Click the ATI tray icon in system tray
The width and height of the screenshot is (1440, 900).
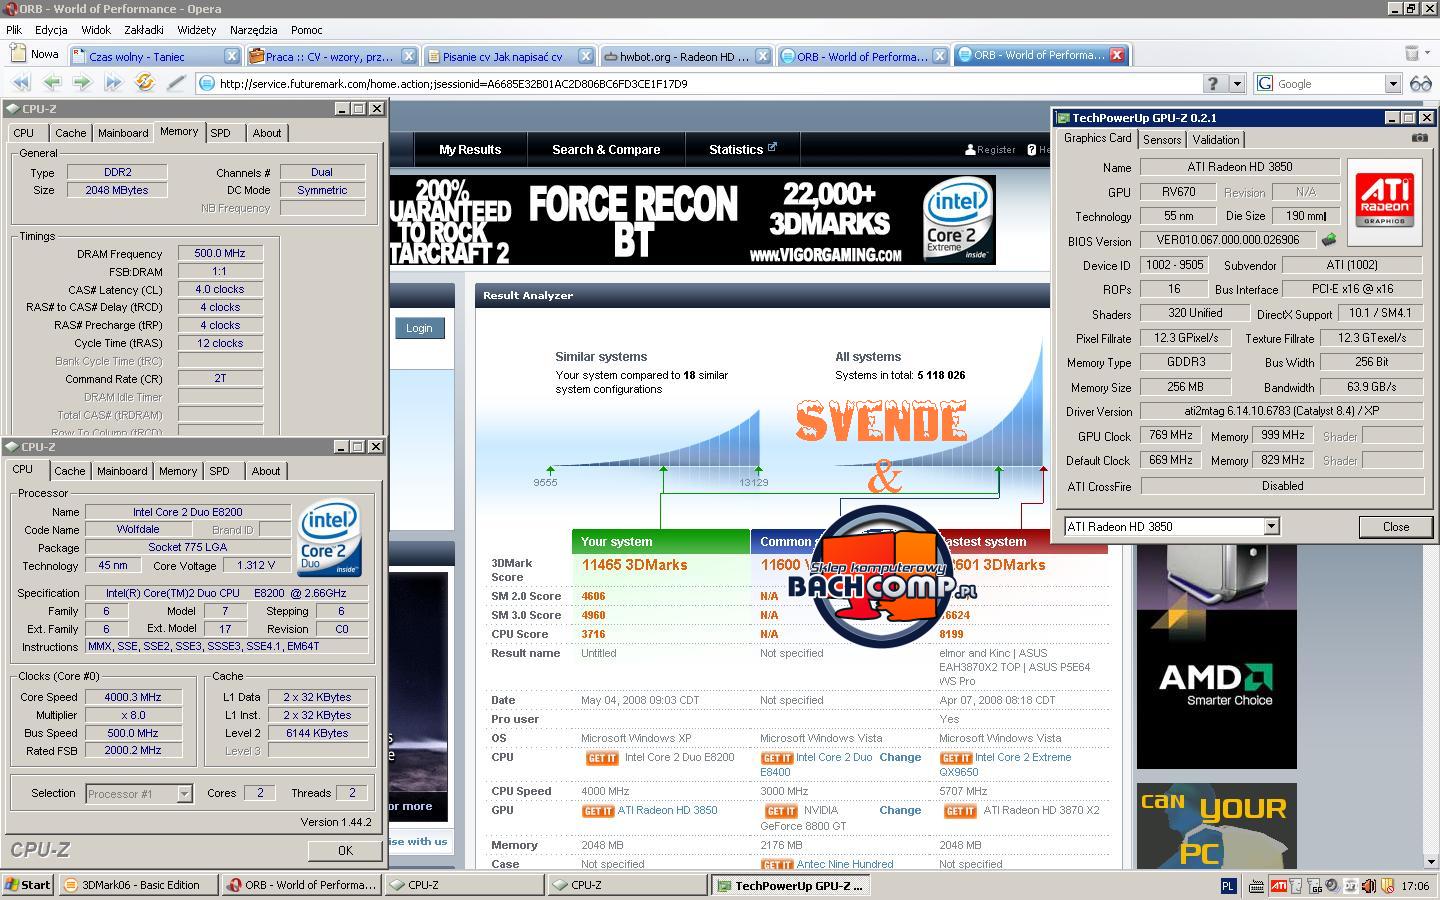tap(1279, 886)
